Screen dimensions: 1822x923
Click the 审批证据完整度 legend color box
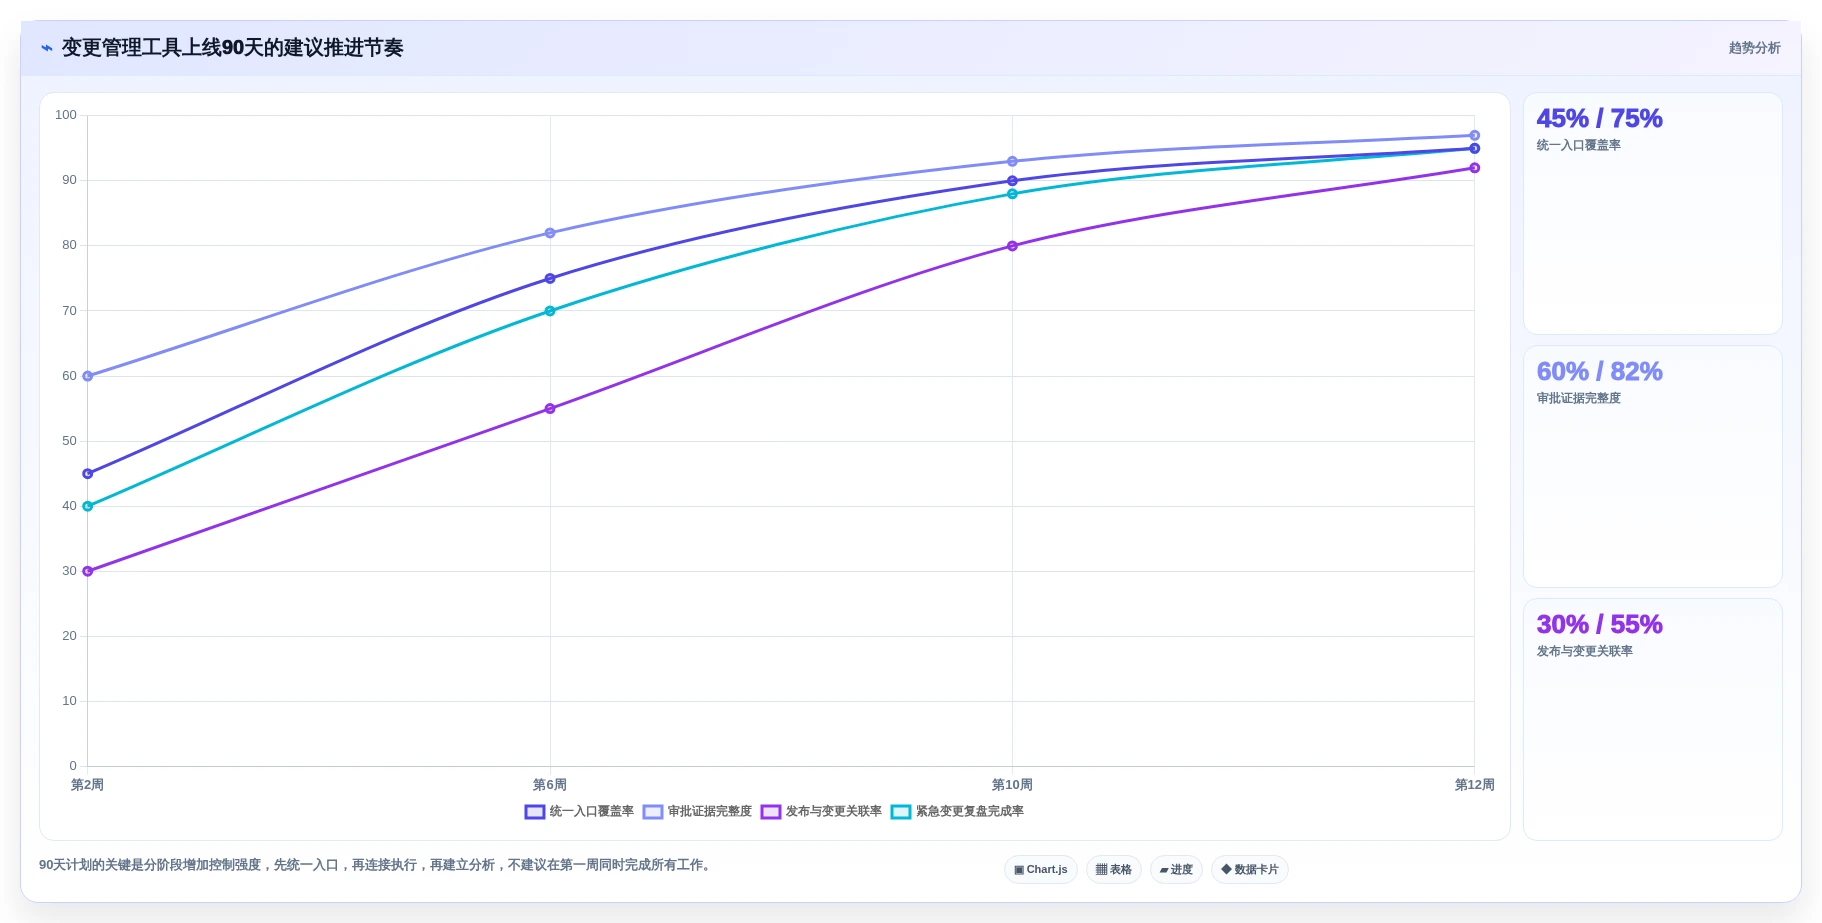(x=653, y=812)
